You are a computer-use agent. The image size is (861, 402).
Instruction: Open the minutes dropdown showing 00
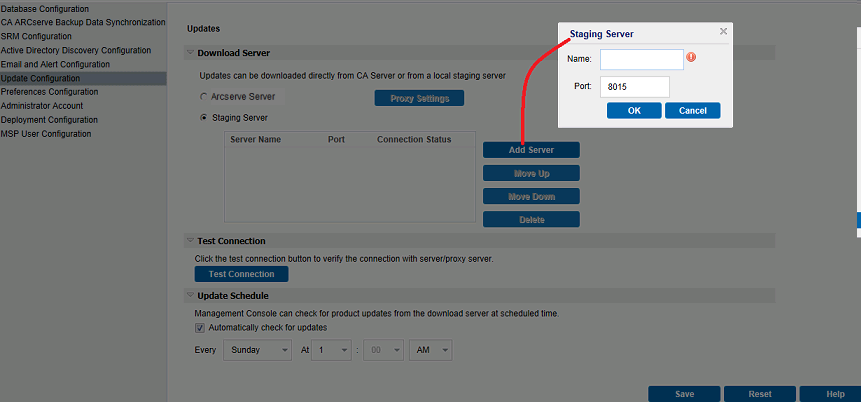(383, 350)
